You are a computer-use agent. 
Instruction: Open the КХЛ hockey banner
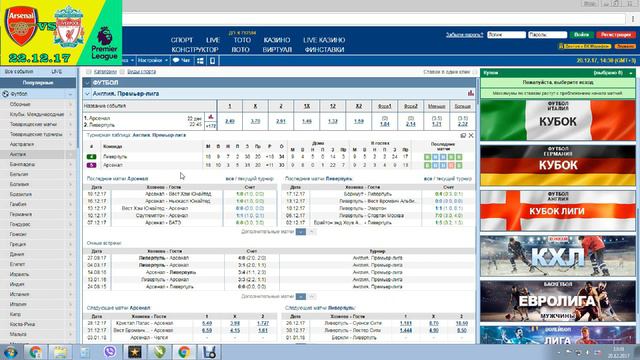(558, 256)
